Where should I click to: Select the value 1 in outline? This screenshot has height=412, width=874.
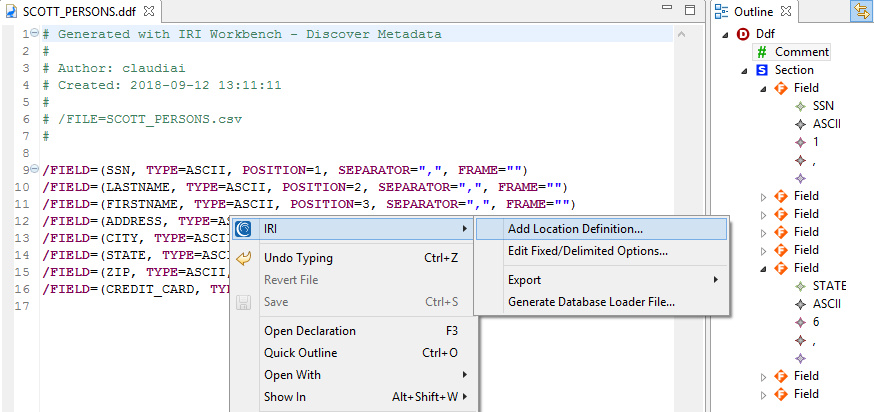(x=816, y=142)
